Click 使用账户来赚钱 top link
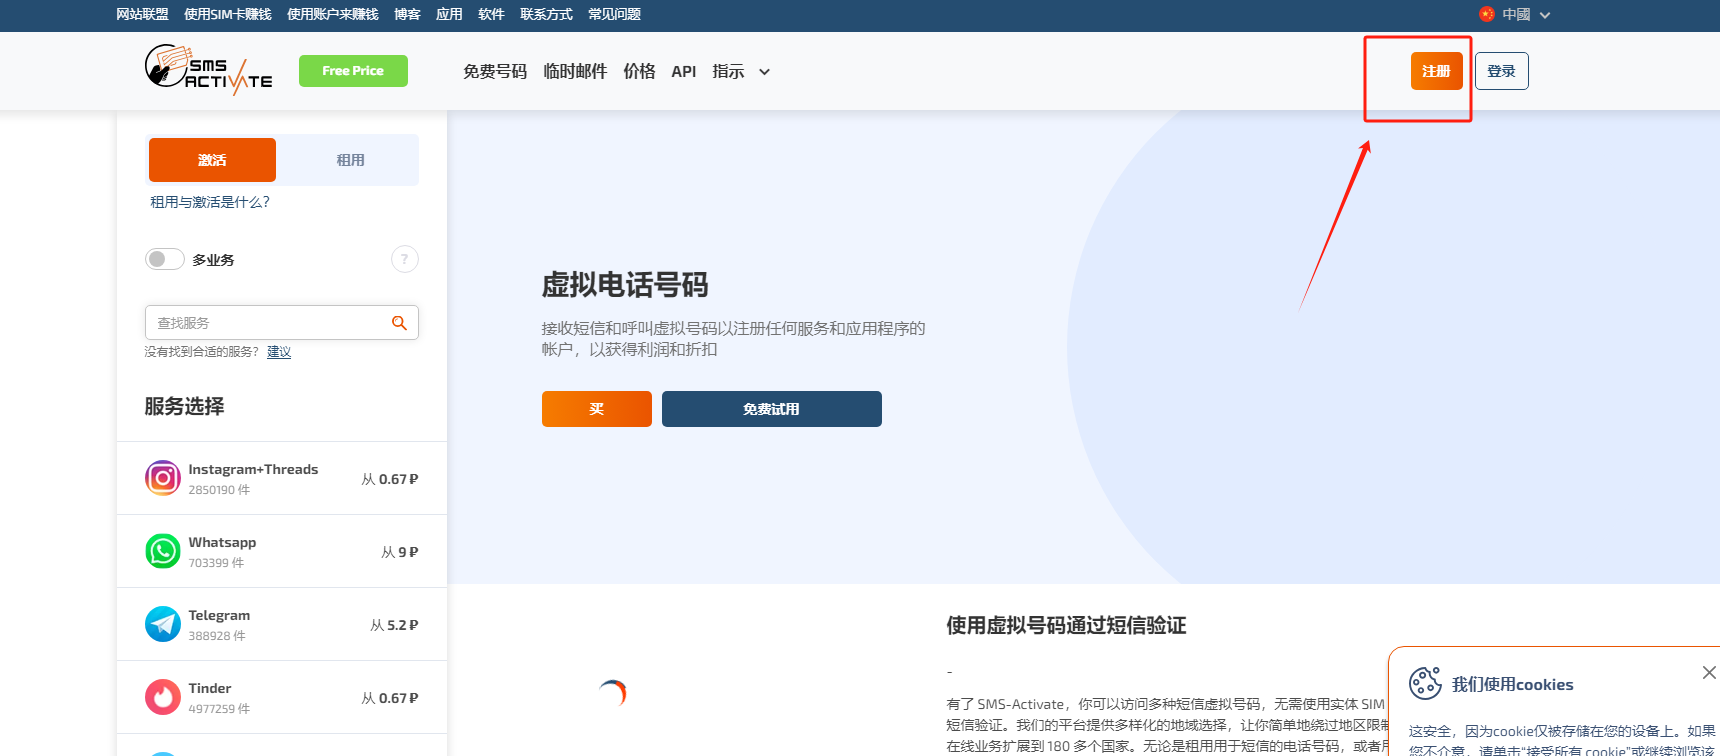This screenshot has width=1720, height=756. pos(333,14)
